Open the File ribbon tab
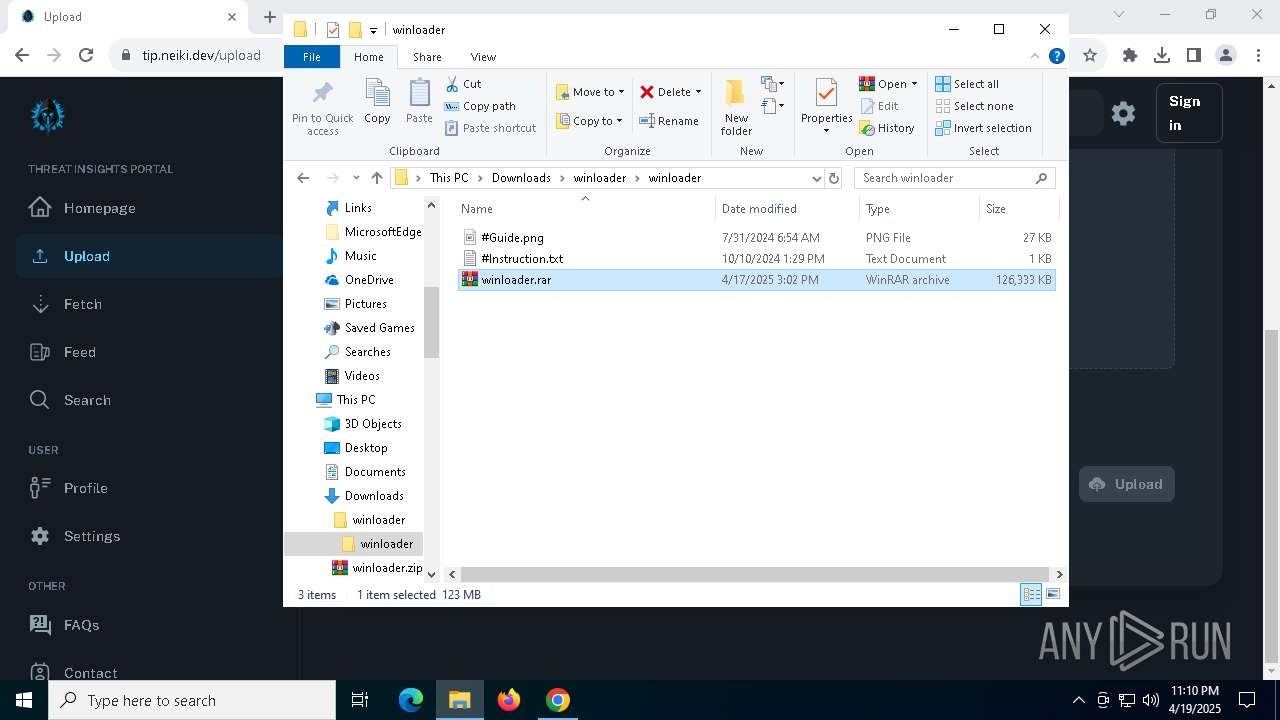Image resolution: width=1280 pixels, height=720 pixels. click(x=312, y=57)
